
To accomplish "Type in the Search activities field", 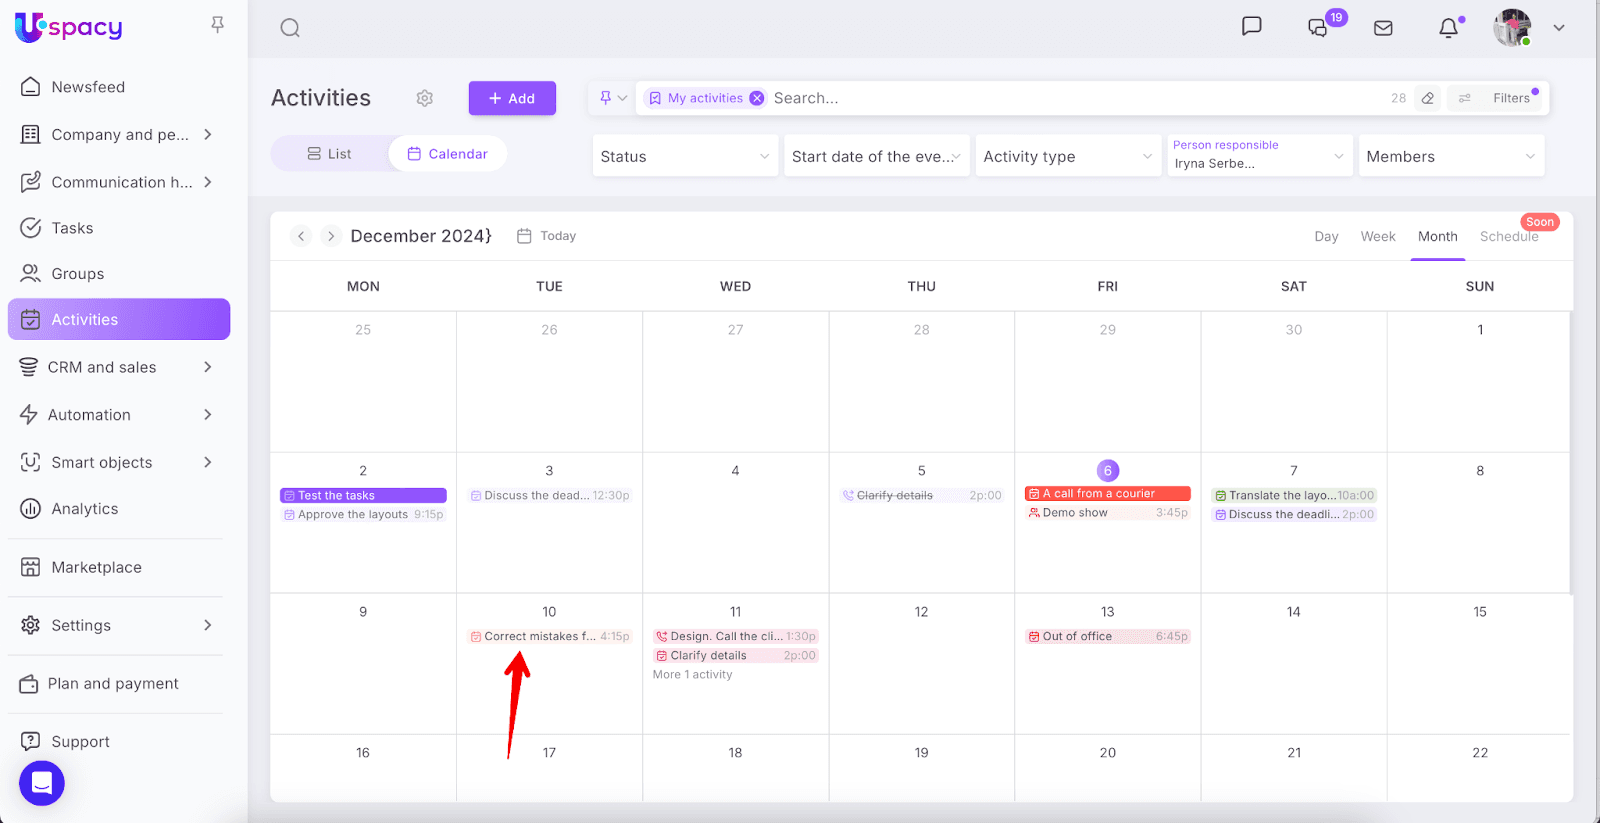I will (x=1070, y=98).
